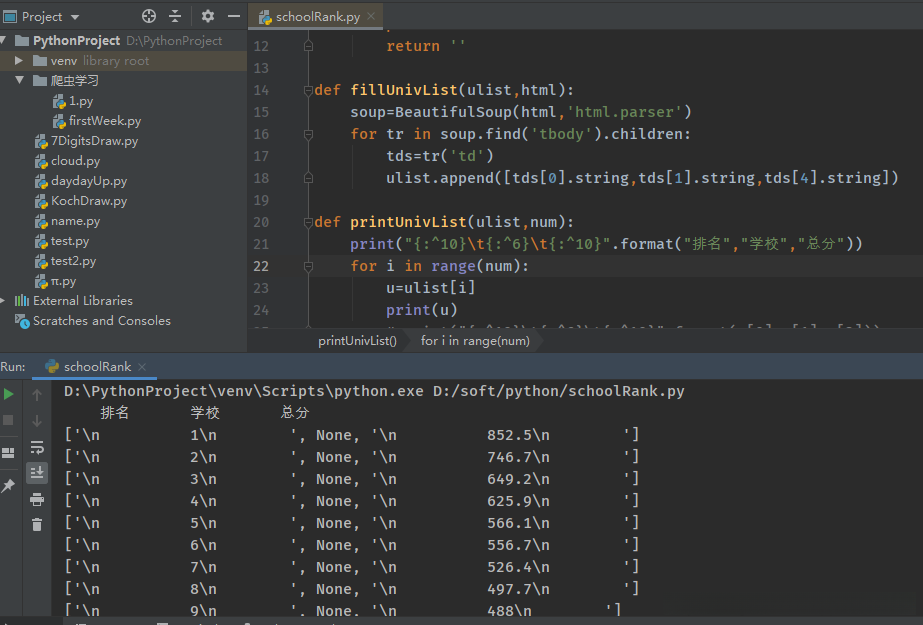Viewport: 923px width, 625px height.
Task: Collapse all in Project panel
Action: coord(175,16)
